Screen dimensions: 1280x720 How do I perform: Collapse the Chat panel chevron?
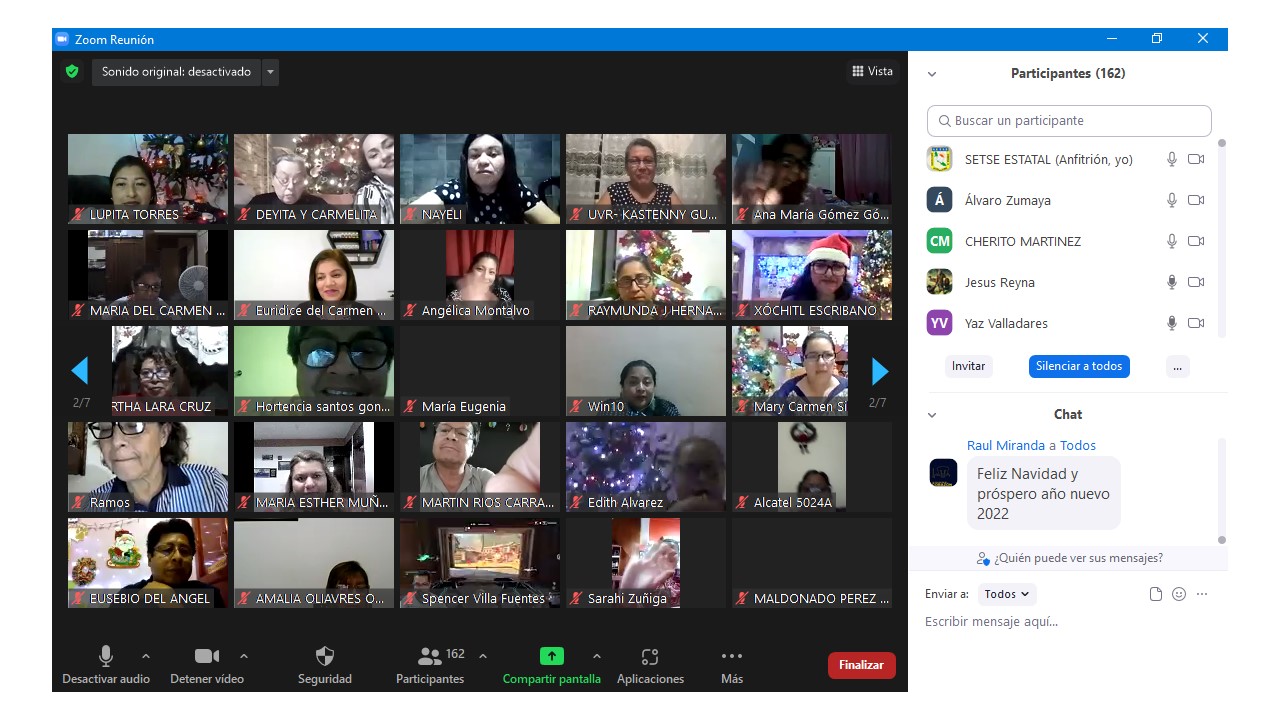tap(932, 415)
